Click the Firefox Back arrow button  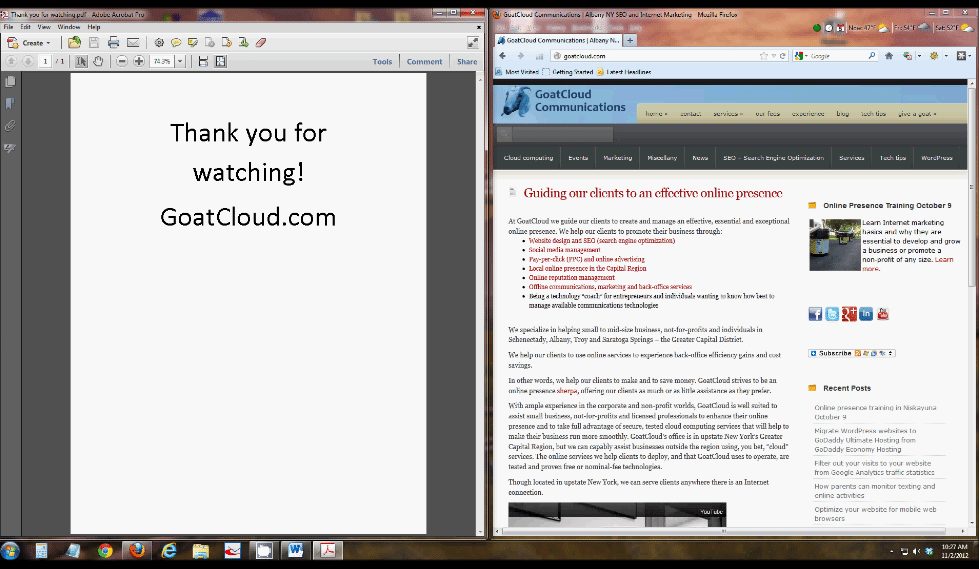tap(502, 56)
